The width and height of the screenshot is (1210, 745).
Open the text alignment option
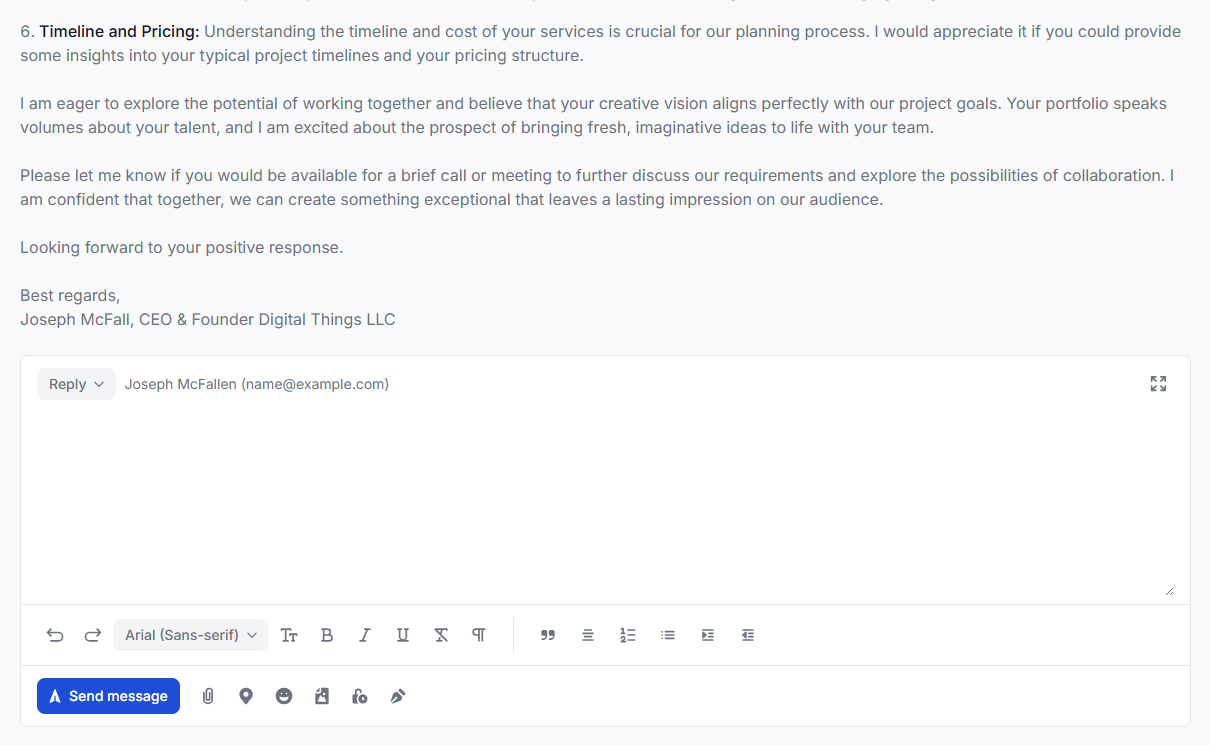588,635
